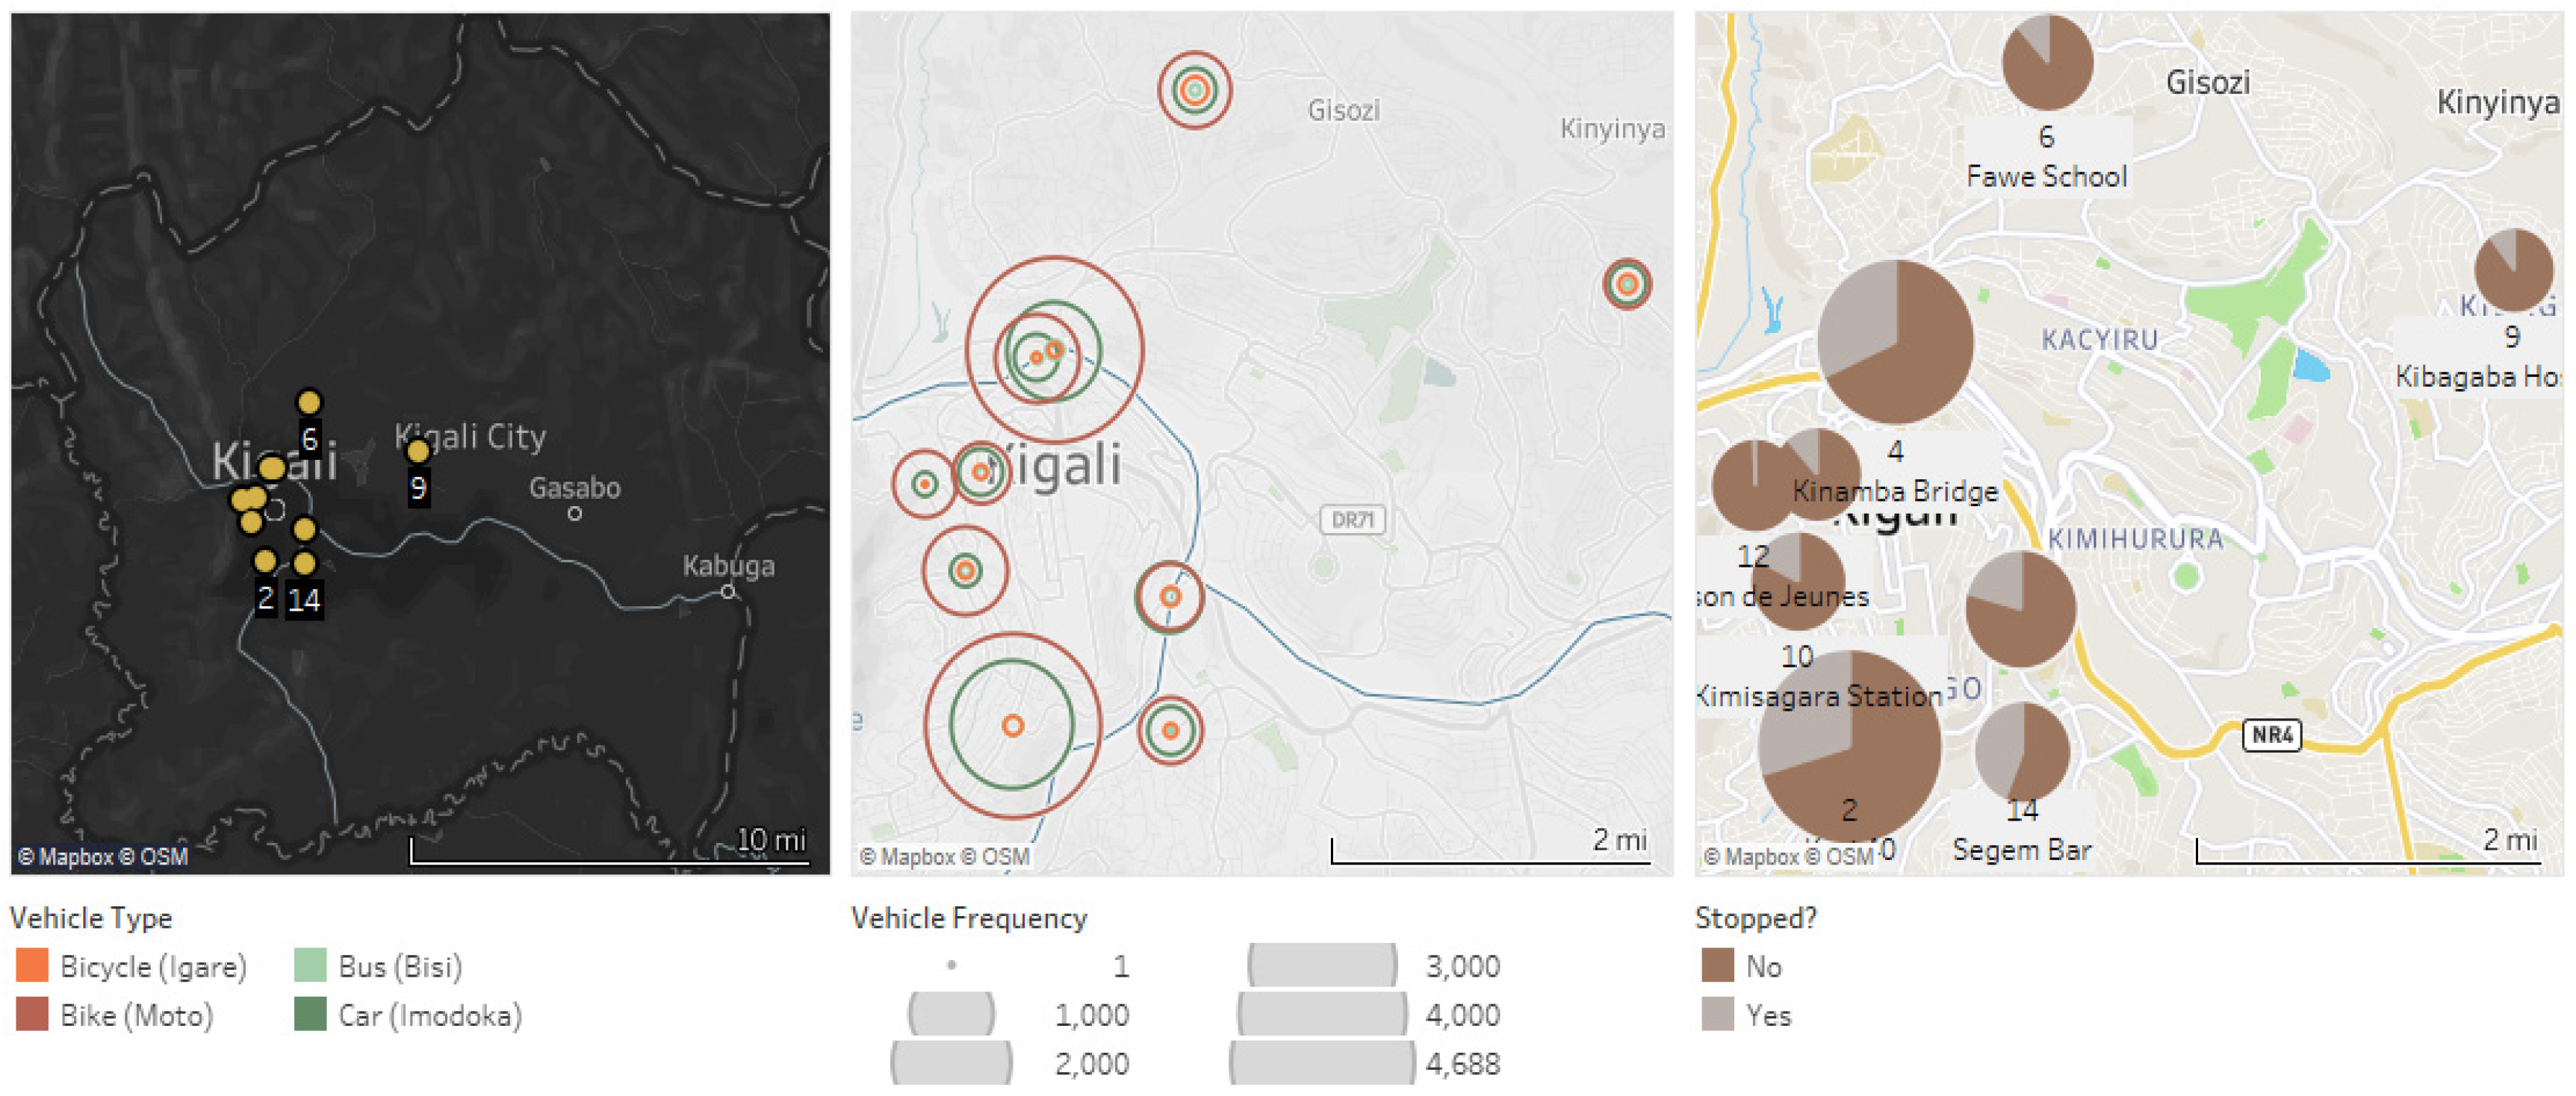Click the Kimisagara Station label
The height and width of the screenshot is (1096, 2576).
(1820, 697)
